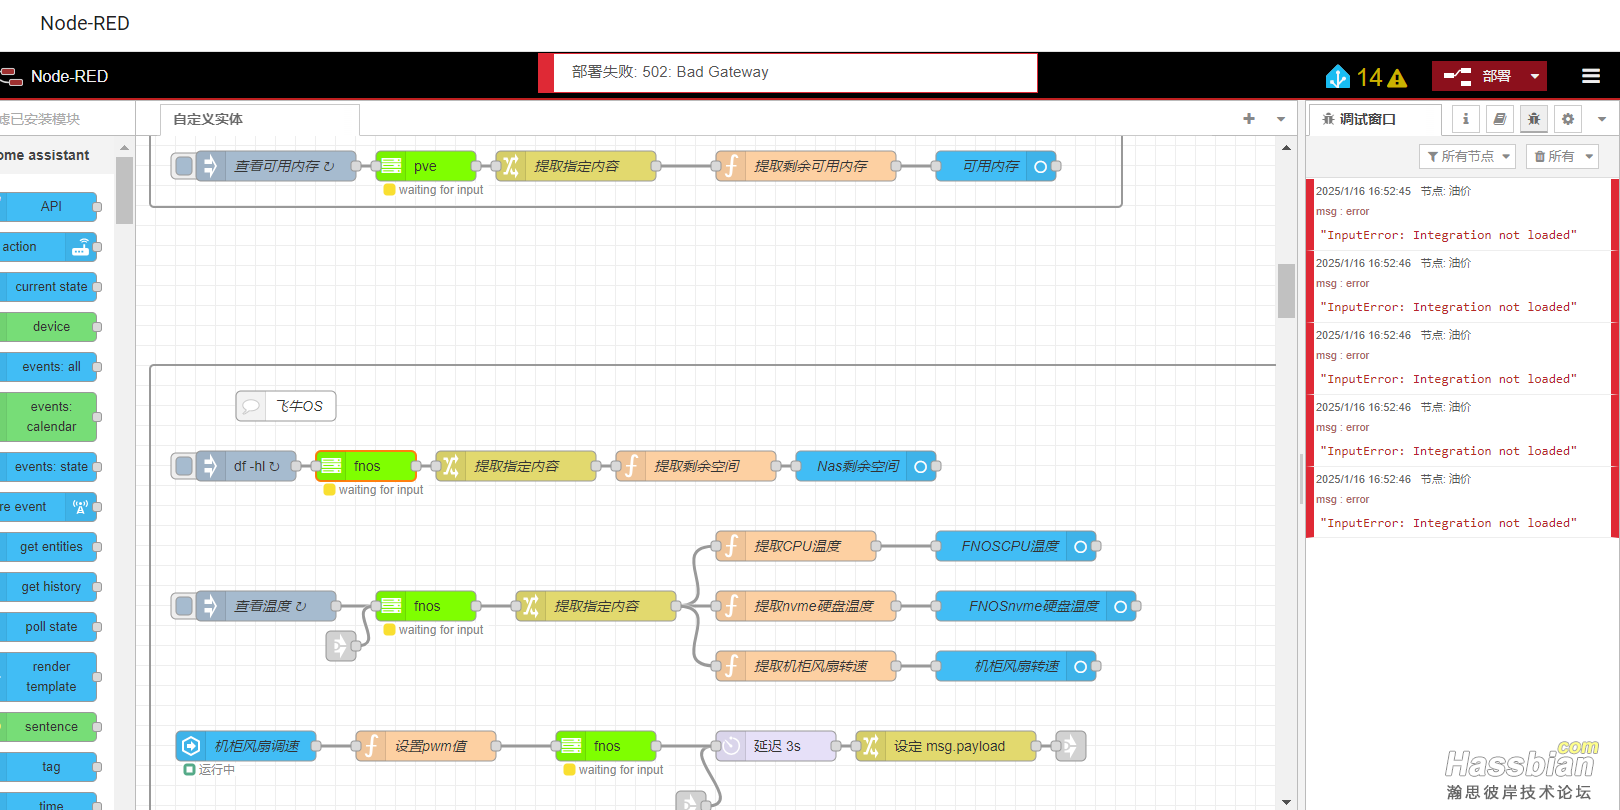Click the blue home assistant status icon
The height and width of the screenshot is (810, 1620).
coord(1338,77)
